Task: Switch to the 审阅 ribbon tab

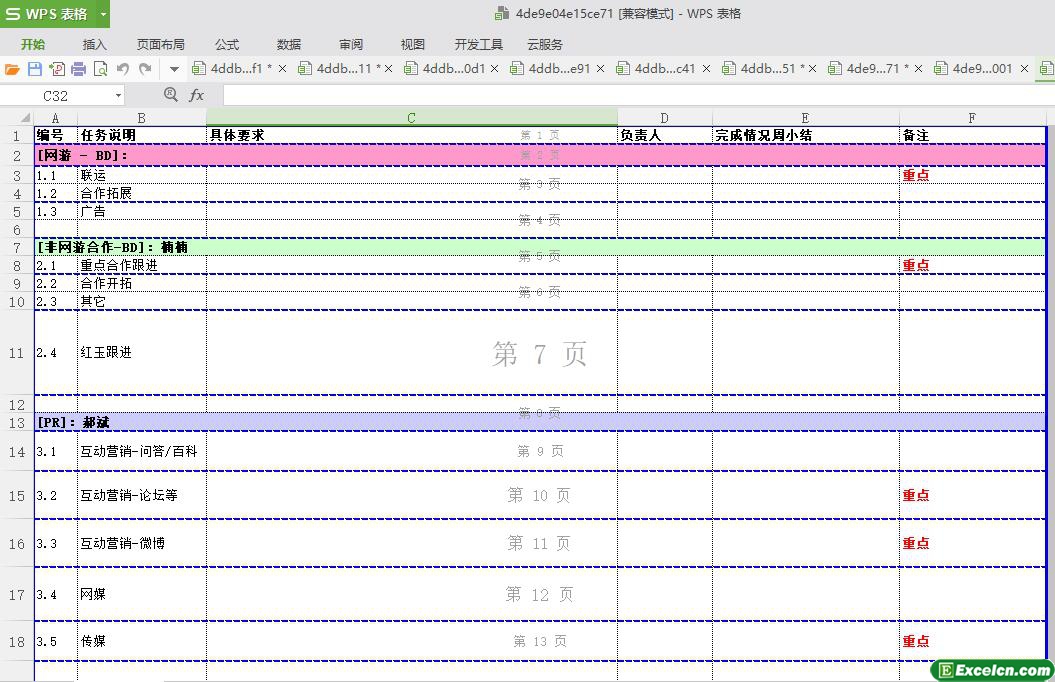Action: pyautogui.click(x=351, y=44)
